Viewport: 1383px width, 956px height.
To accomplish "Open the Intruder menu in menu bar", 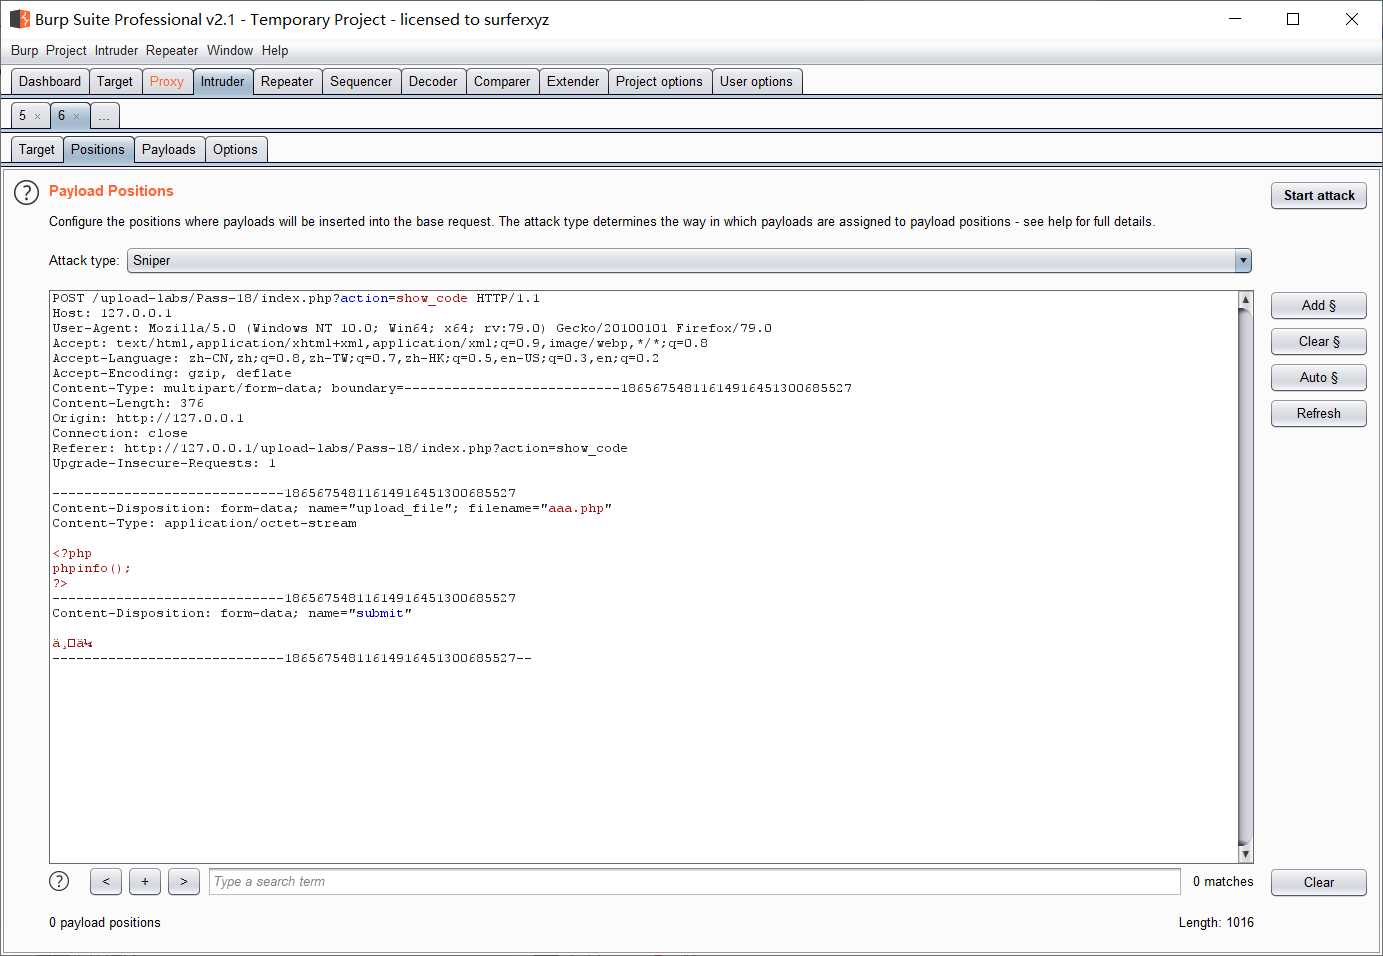I will 117,51.
